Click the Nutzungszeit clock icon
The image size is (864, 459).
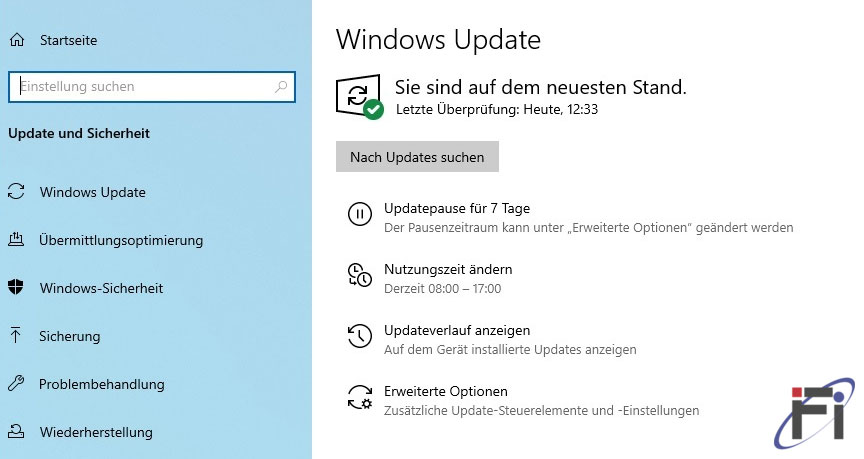pos(360,275)
